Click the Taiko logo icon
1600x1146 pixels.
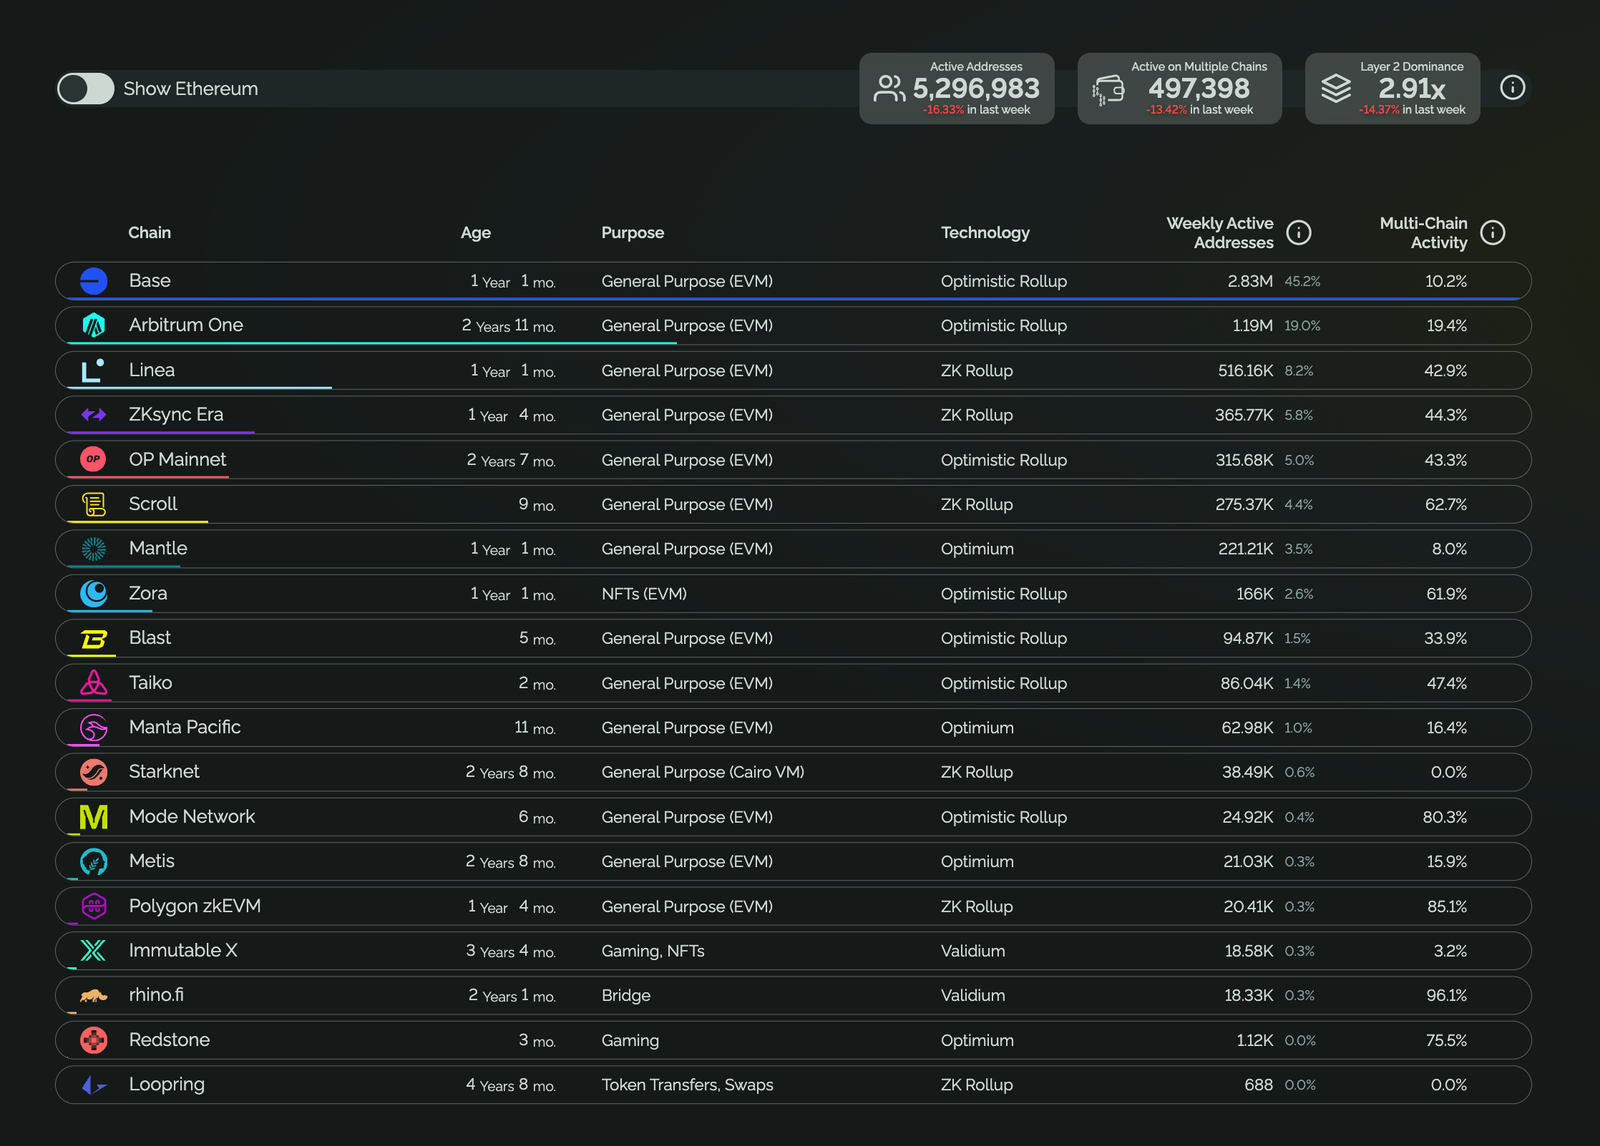pyautogui.click(x=94, y=682)
